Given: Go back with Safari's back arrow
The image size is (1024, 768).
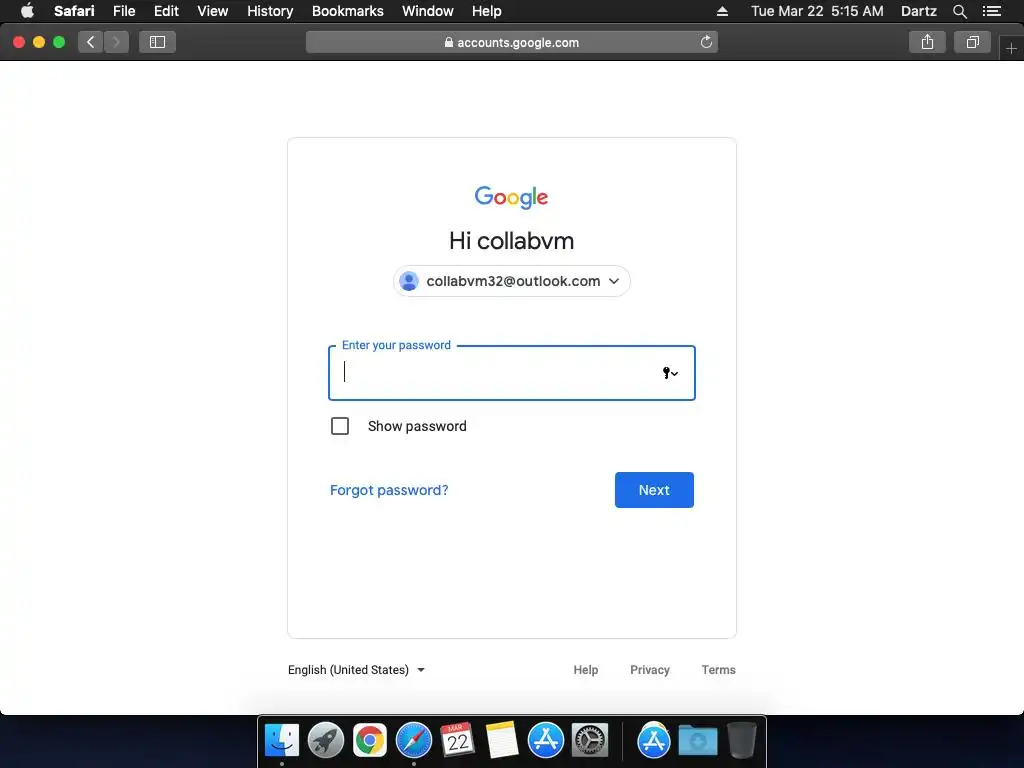Looking at the screenshot, I should [91, 42].
